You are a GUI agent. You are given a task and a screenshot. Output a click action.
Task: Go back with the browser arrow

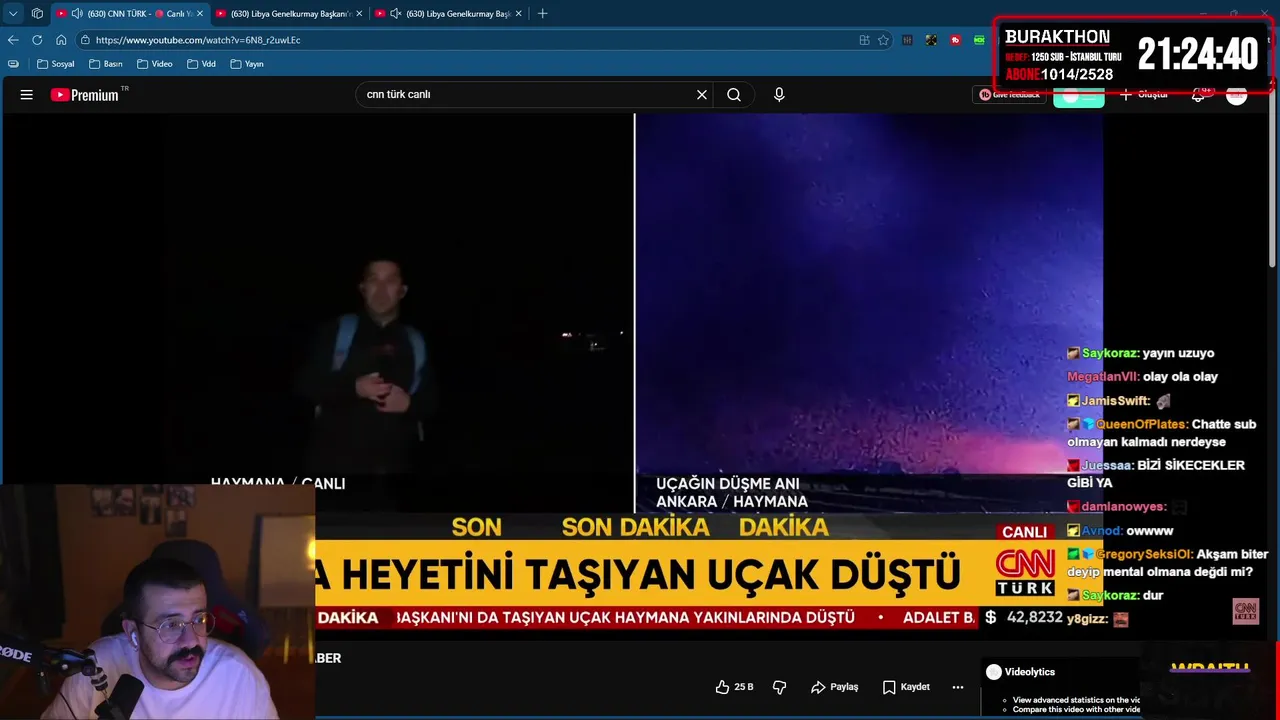tap(13, 40)
